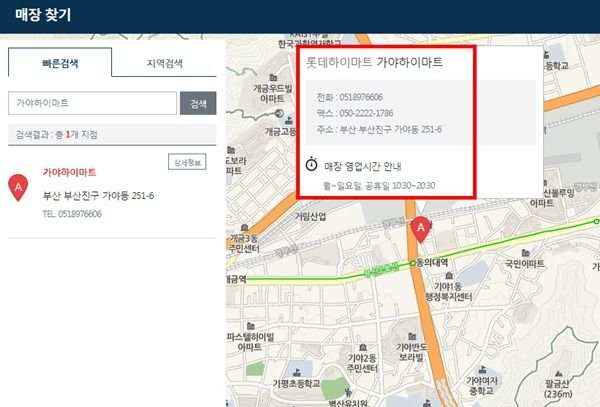Click the 파스텔하이빌 아파트 map label

pyautogui.click(x=250, y=342)
